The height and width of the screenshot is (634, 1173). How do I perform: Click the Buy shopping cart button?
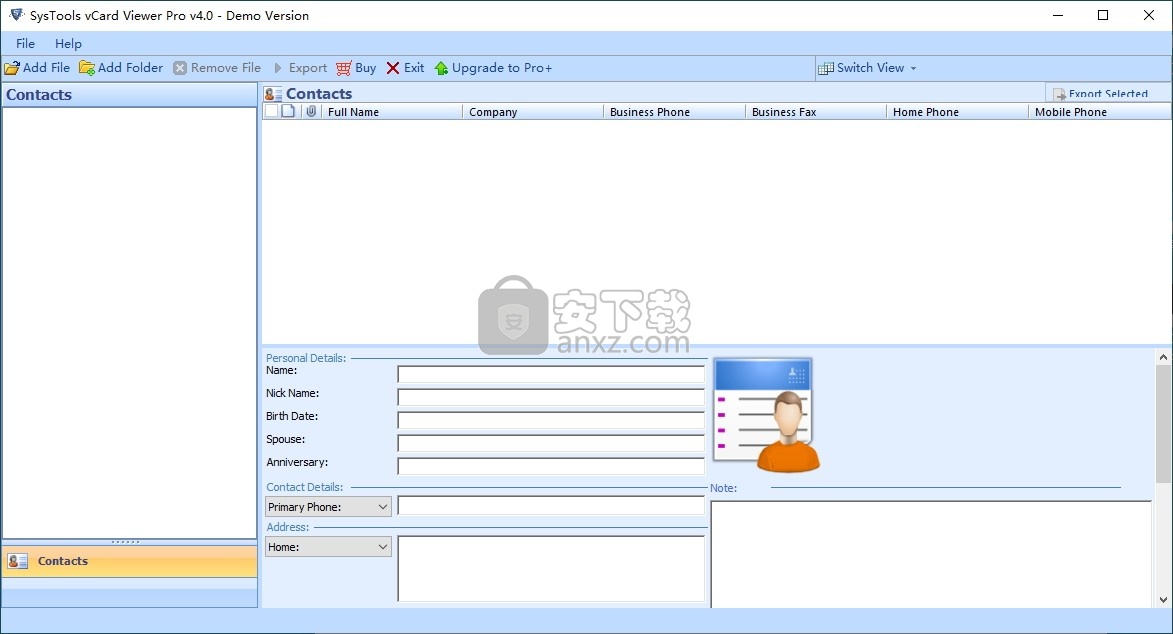click(356, 68)
